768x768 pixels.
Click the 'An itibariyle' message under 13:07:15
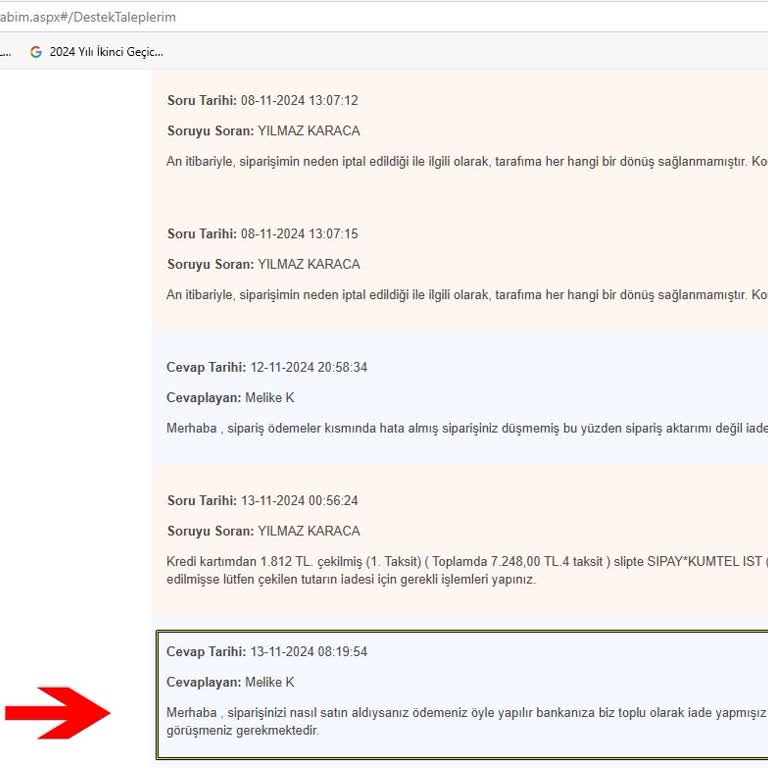[467, 295]
